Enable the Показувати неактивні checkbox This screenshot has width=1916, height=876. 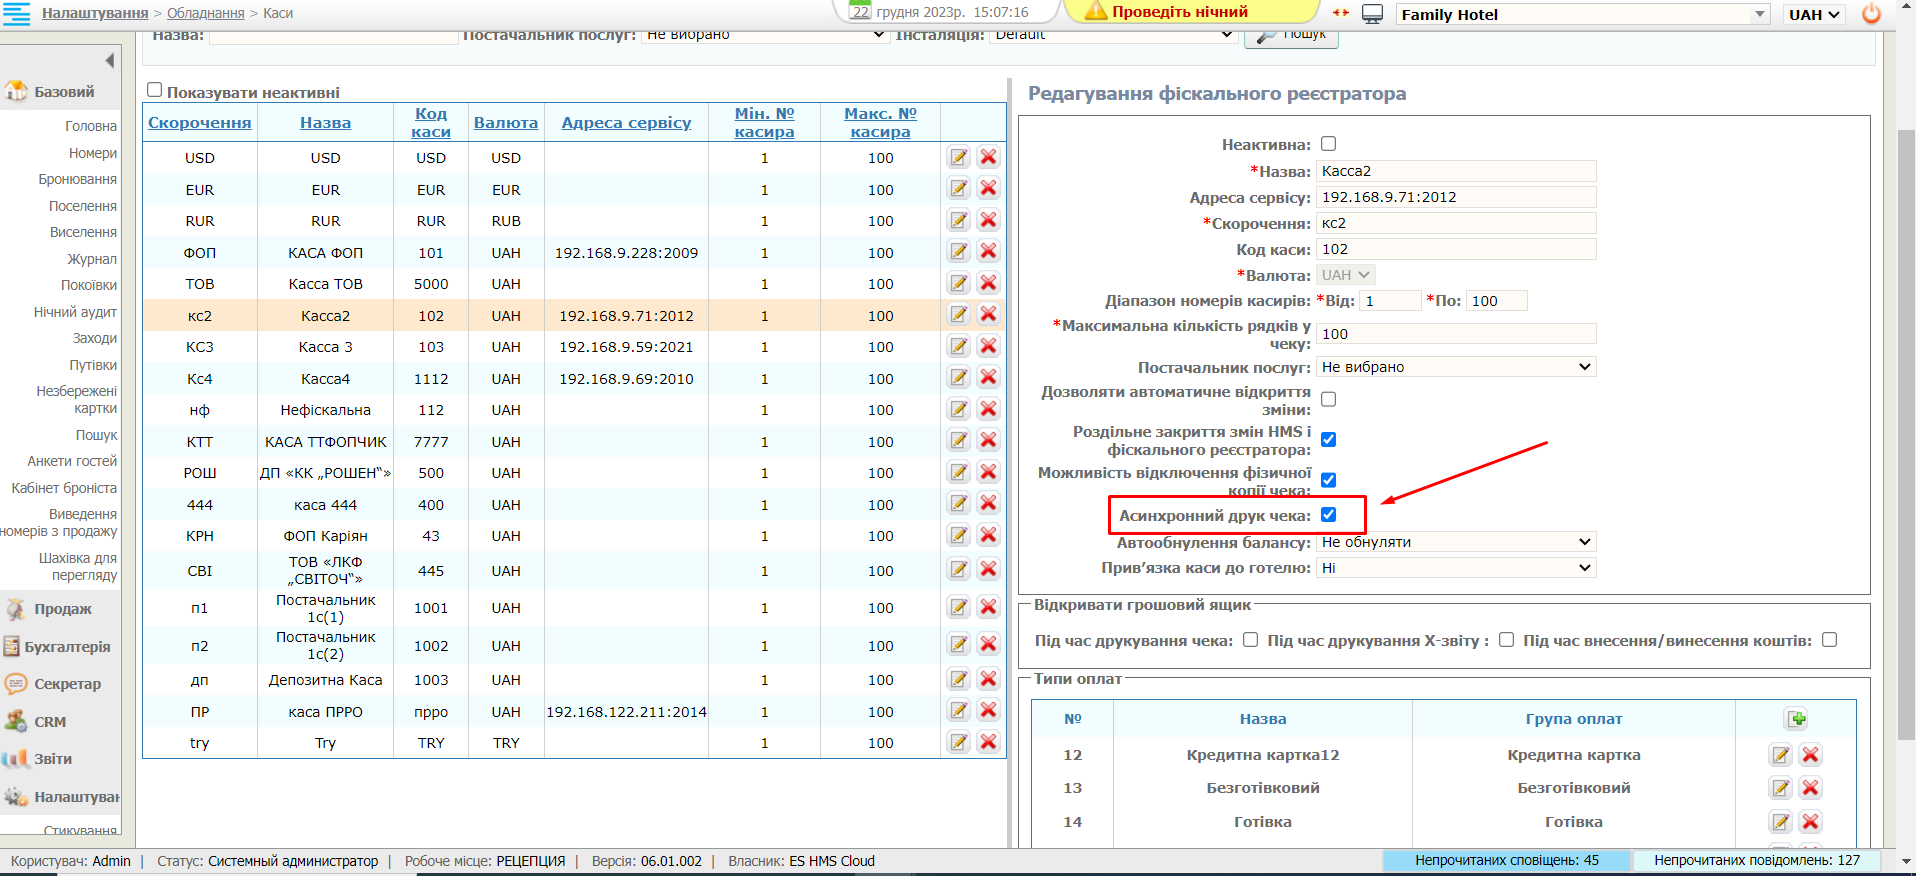coord(155,90)
